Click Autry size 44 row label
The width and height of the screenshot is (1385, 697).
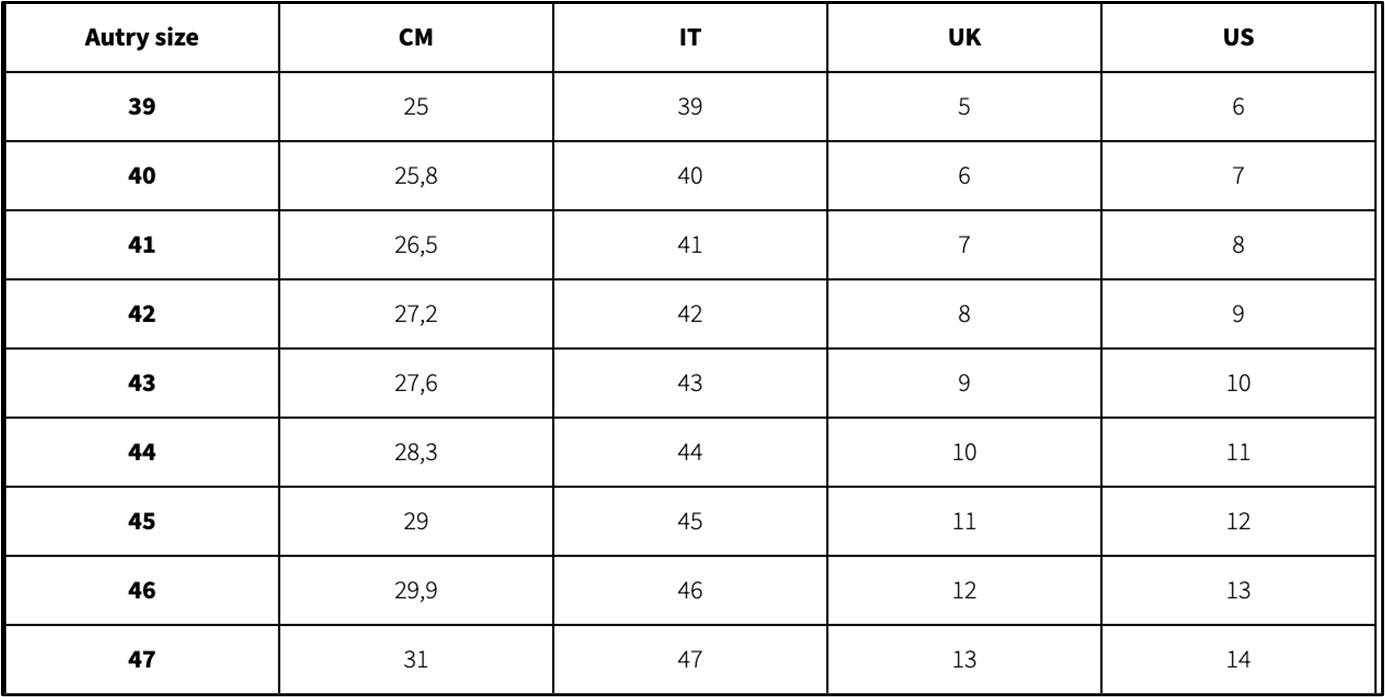pyautogui.click(x=142, y=453)
